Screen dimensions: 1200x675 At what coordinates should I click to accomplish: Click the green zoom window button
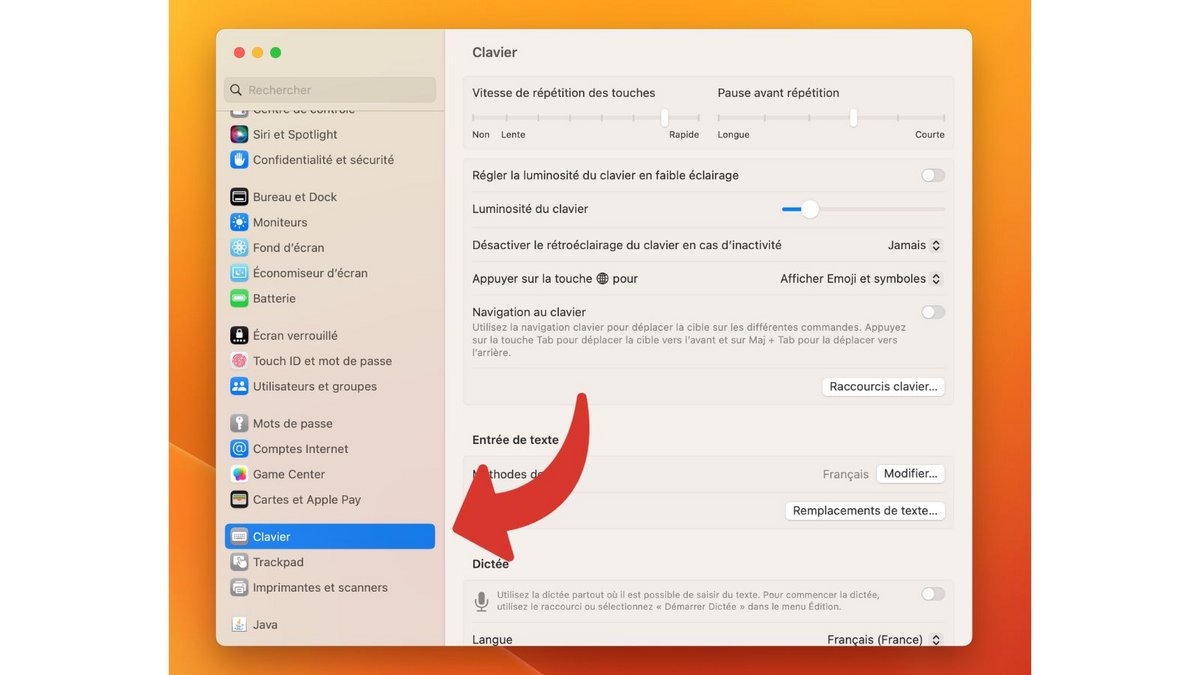(275, 52)
